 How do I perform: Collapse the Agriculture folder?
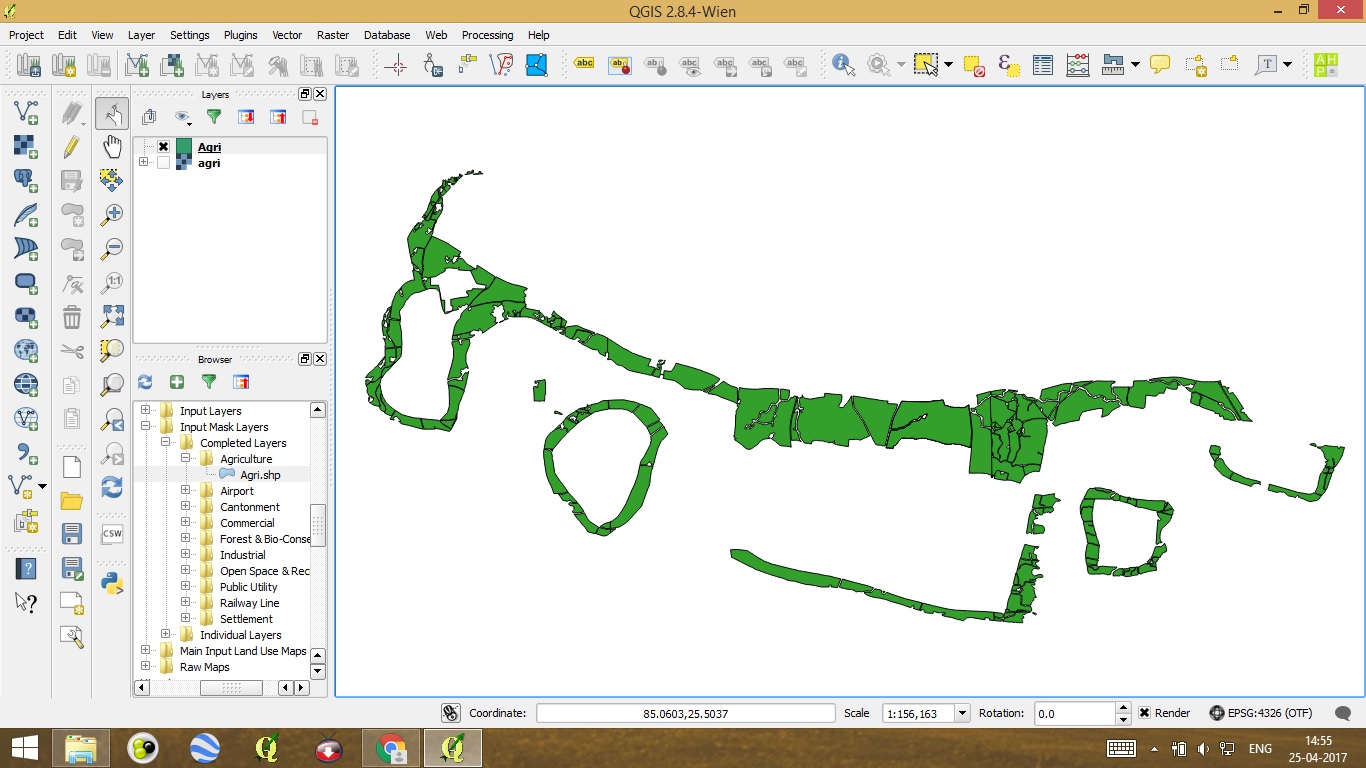186,459
